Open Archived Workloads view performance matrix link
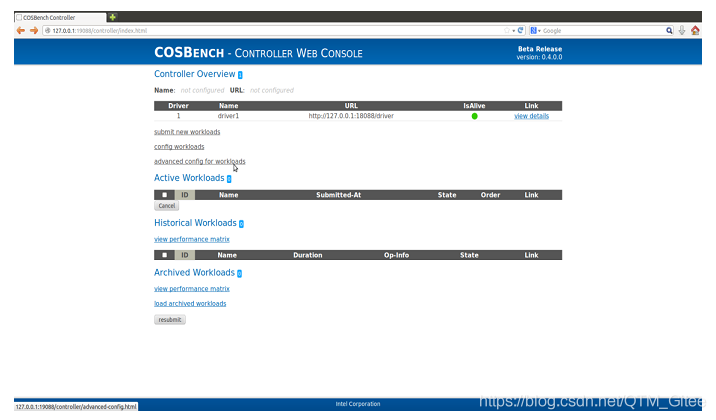The height and width of the screenshot is (420, 716). [192, 289]
